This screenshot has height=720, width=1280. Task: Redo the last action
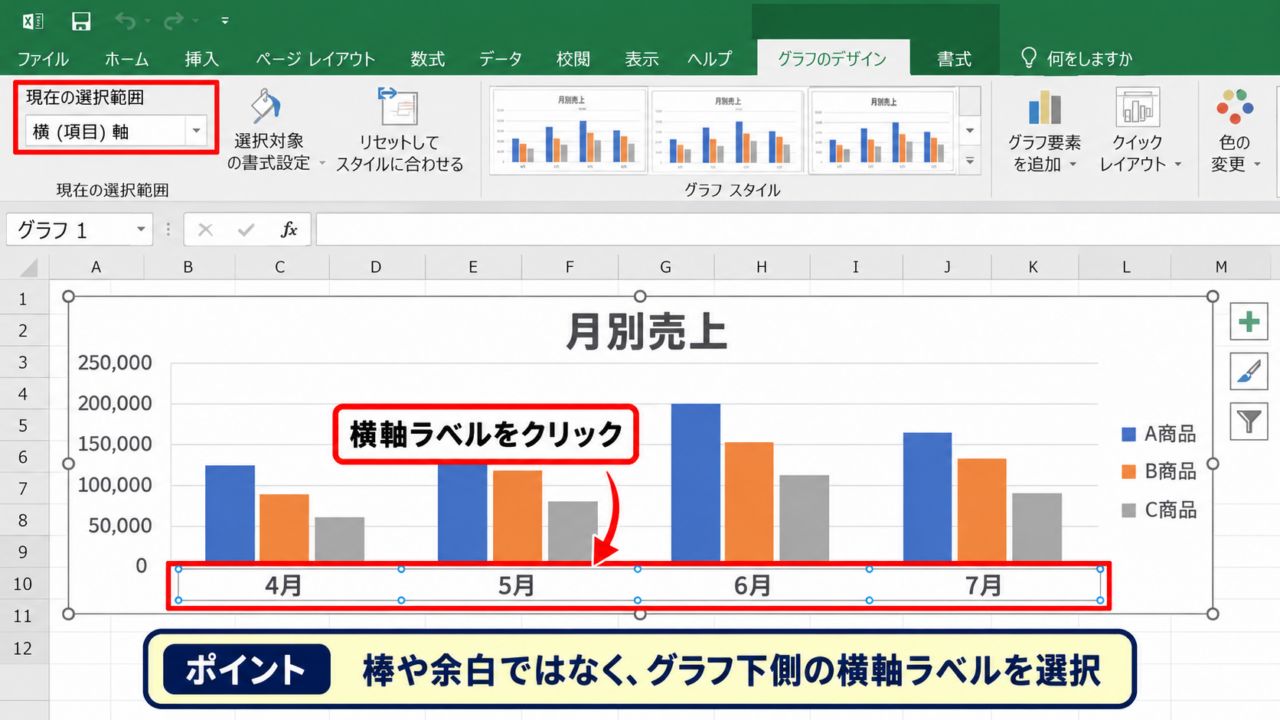point(176,20)
